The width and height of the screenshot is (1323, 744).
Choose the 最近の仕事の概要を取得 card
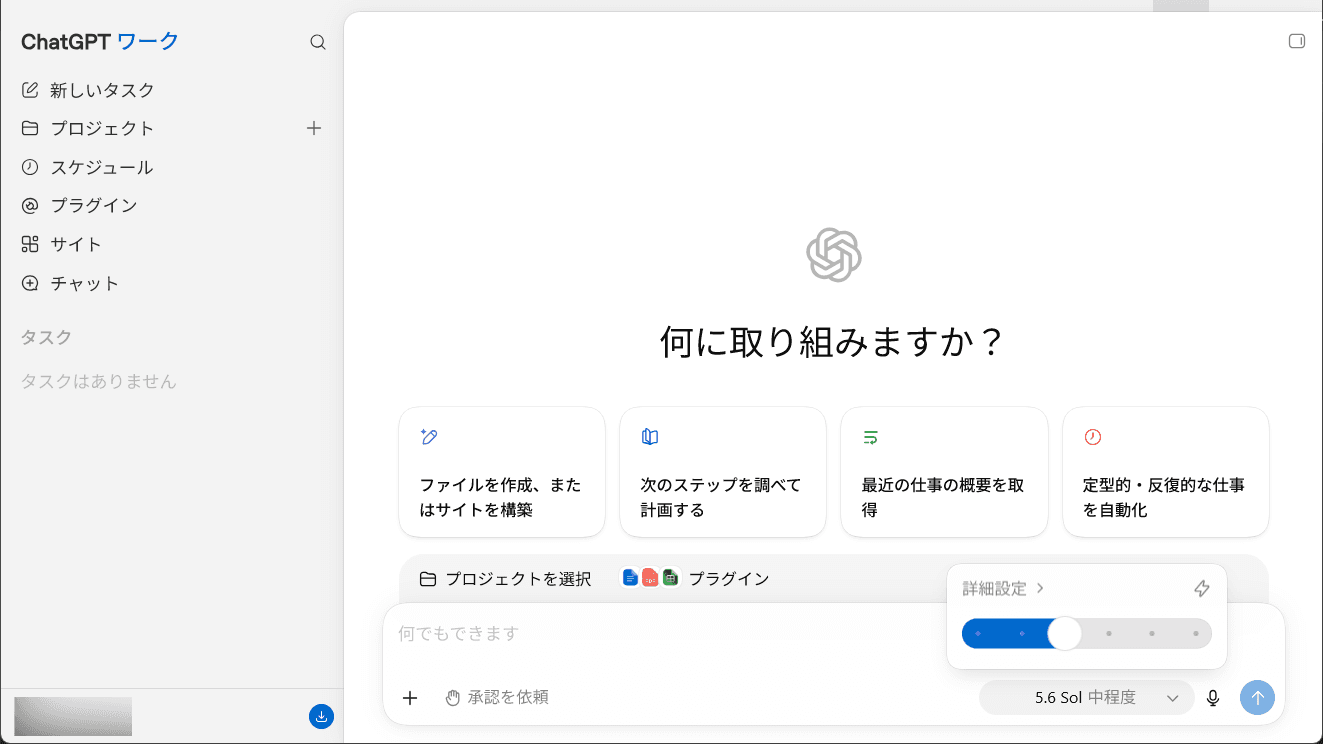[944, 472]
